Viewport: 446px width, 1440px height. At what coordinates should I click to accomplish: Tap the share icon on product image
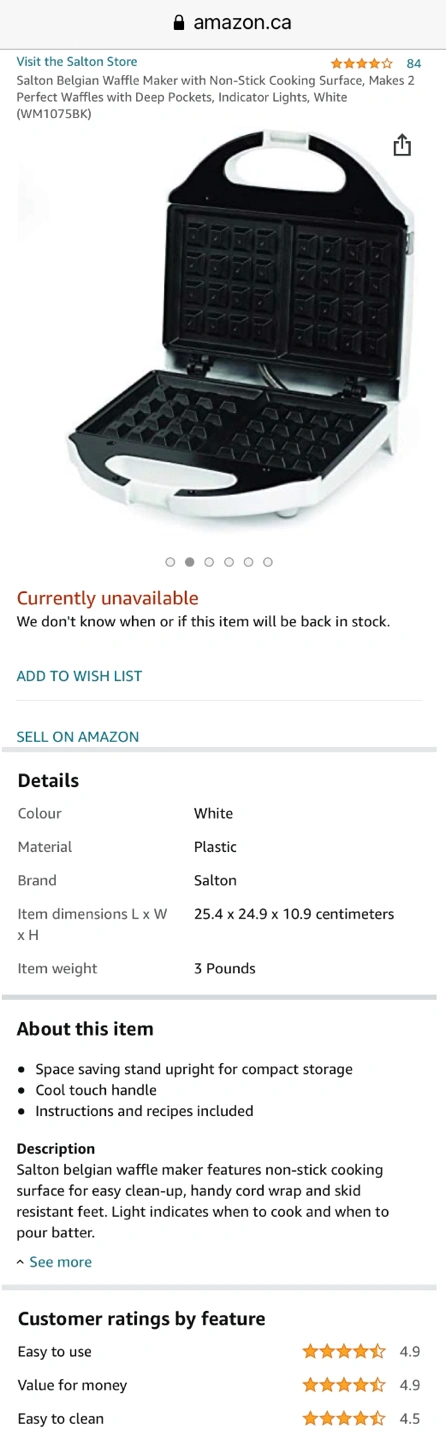402,146
